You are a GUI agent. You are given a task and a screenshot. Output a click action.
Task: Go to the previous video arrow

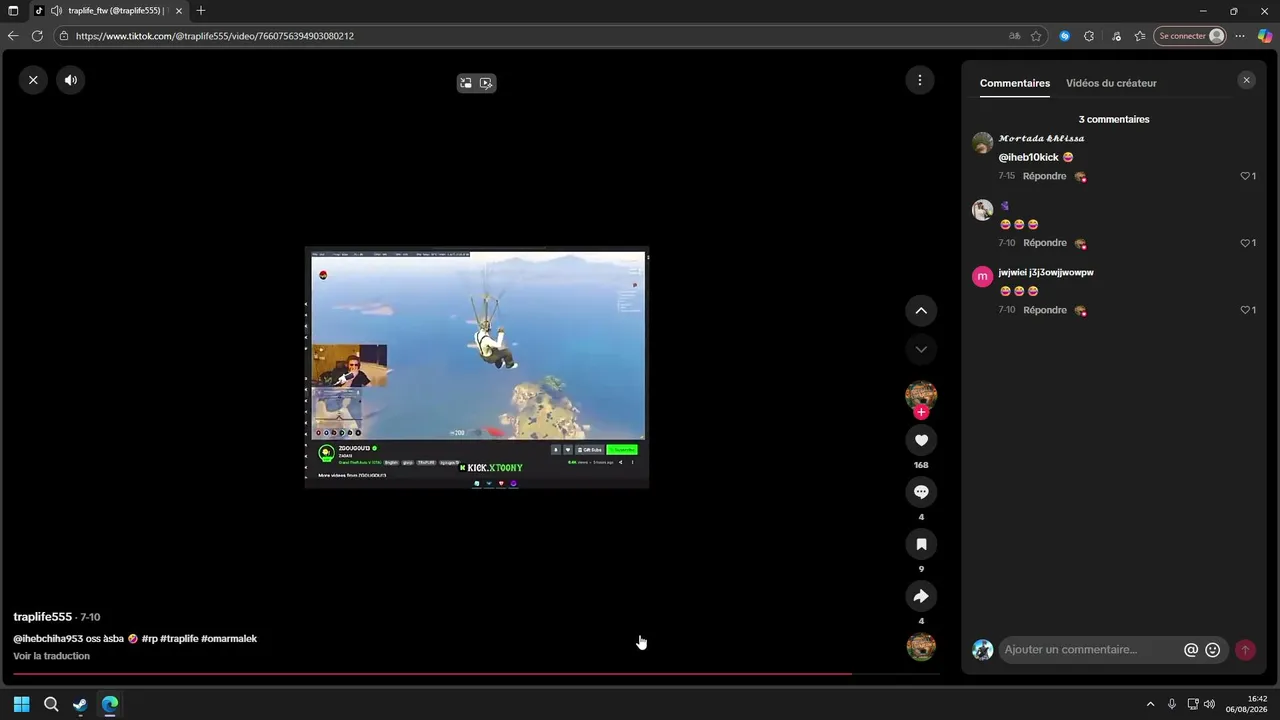[x=921, y=310]
